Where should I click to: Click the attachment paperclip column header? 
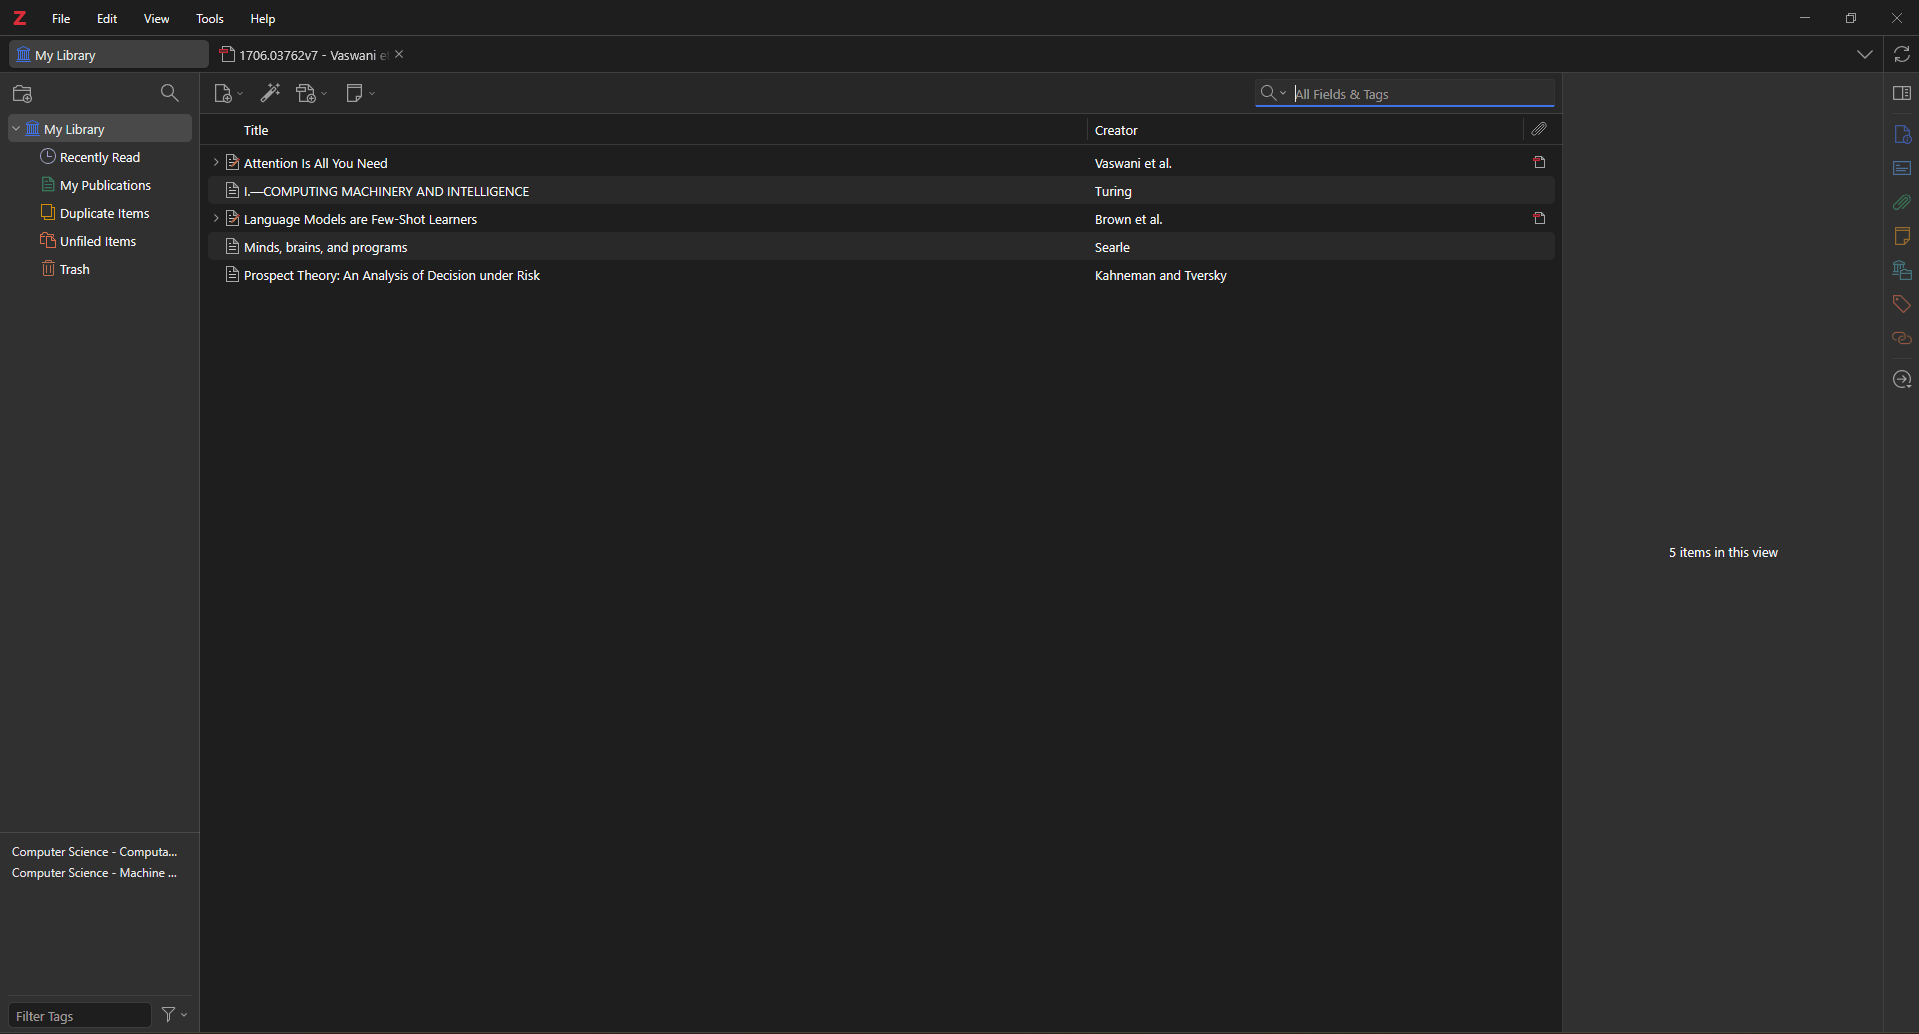coord(1540,130)
